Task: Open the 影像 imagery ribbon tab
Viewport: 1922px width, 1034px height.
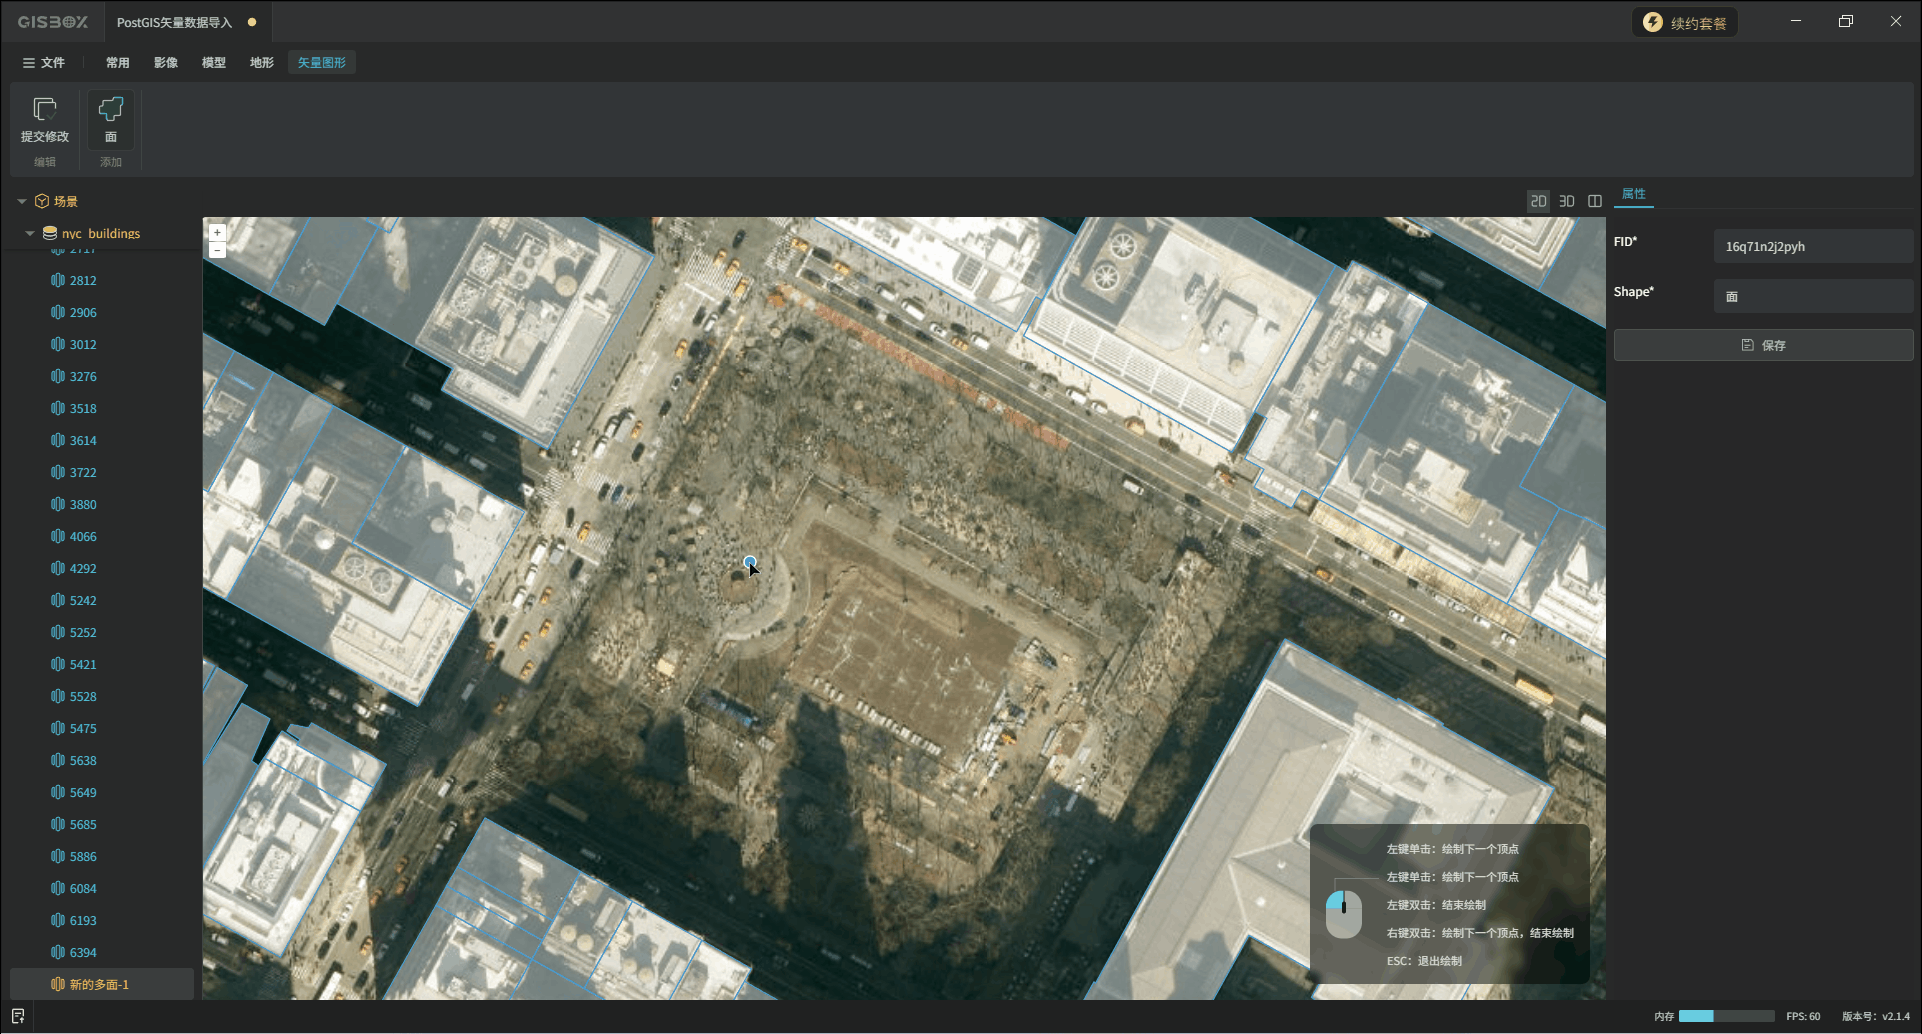Action: [x=166, y=63]
